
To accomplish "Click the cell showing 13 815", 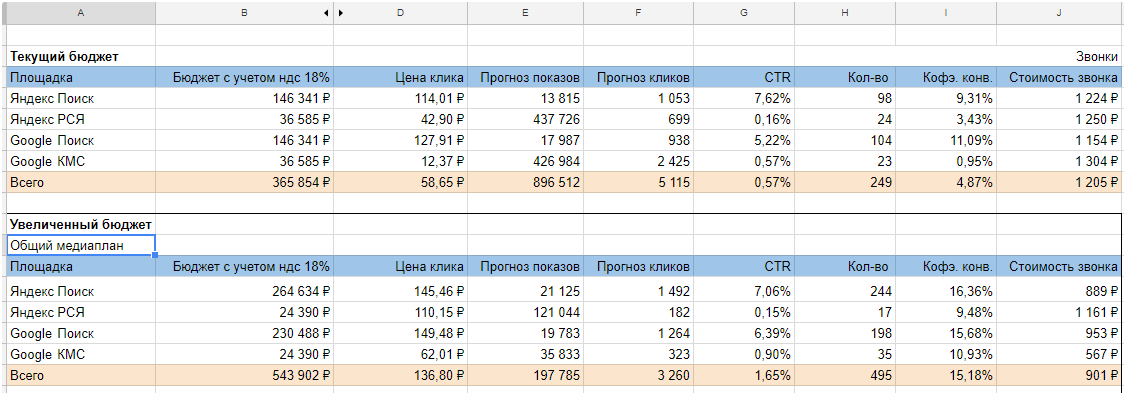I will coord(525,98).
